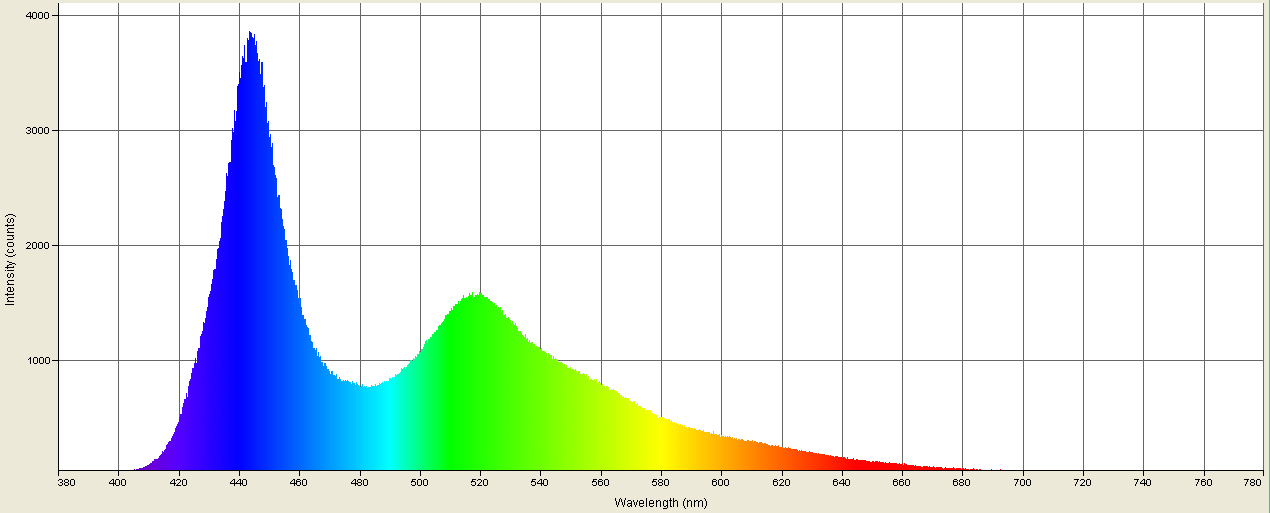Click the 460 wavelength tick label
Image resolution: width=1270 pixels, height=513 pixels.
[300, 483]
